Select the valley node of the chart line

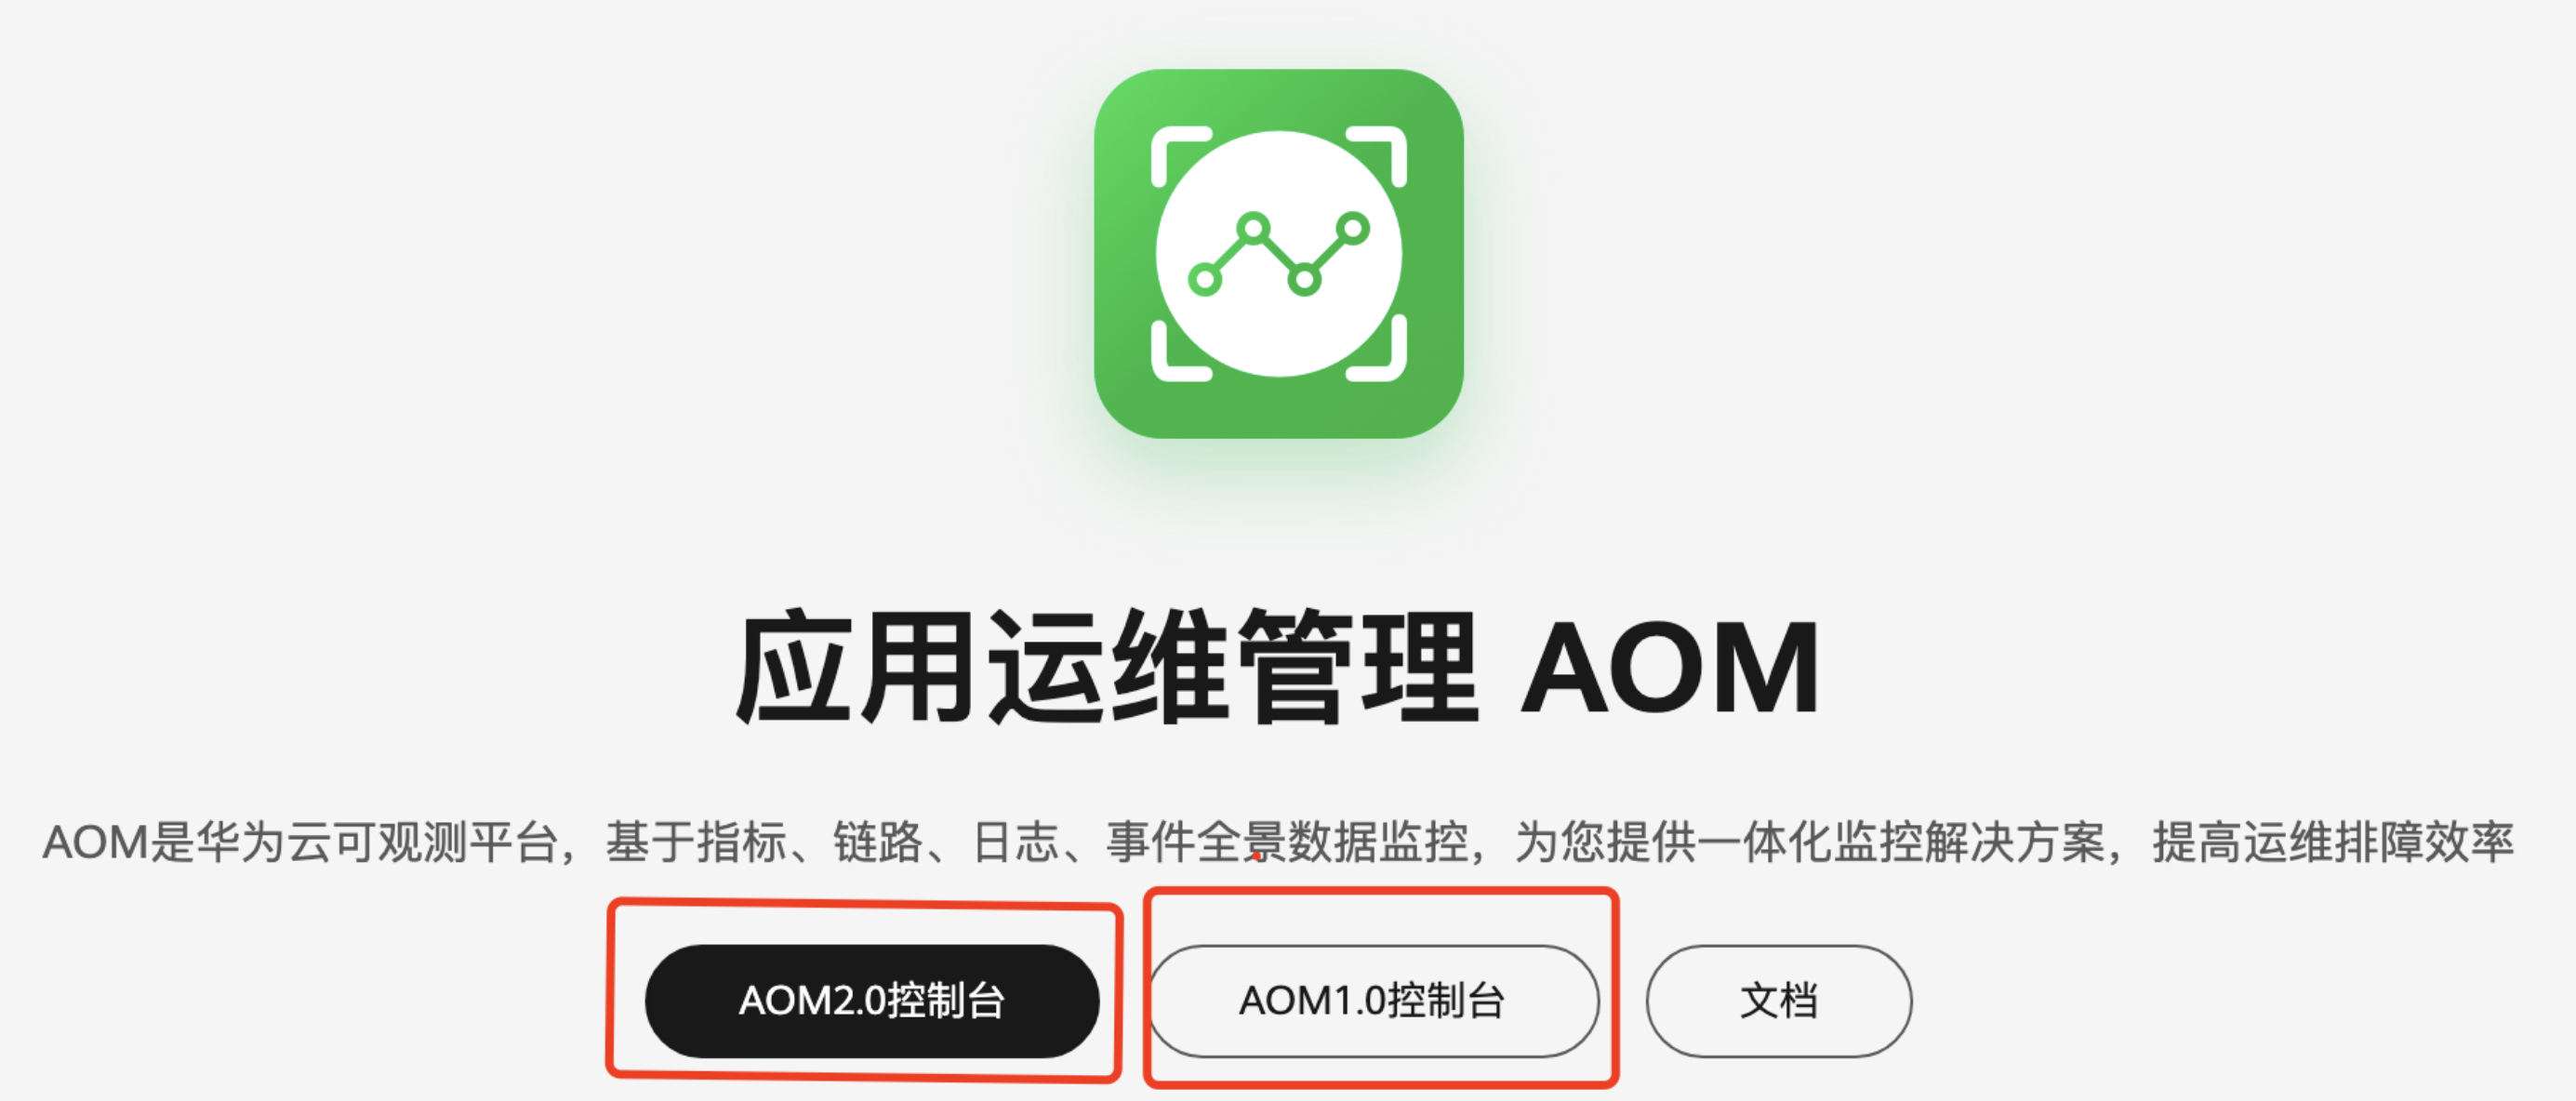pos(1304,280)
